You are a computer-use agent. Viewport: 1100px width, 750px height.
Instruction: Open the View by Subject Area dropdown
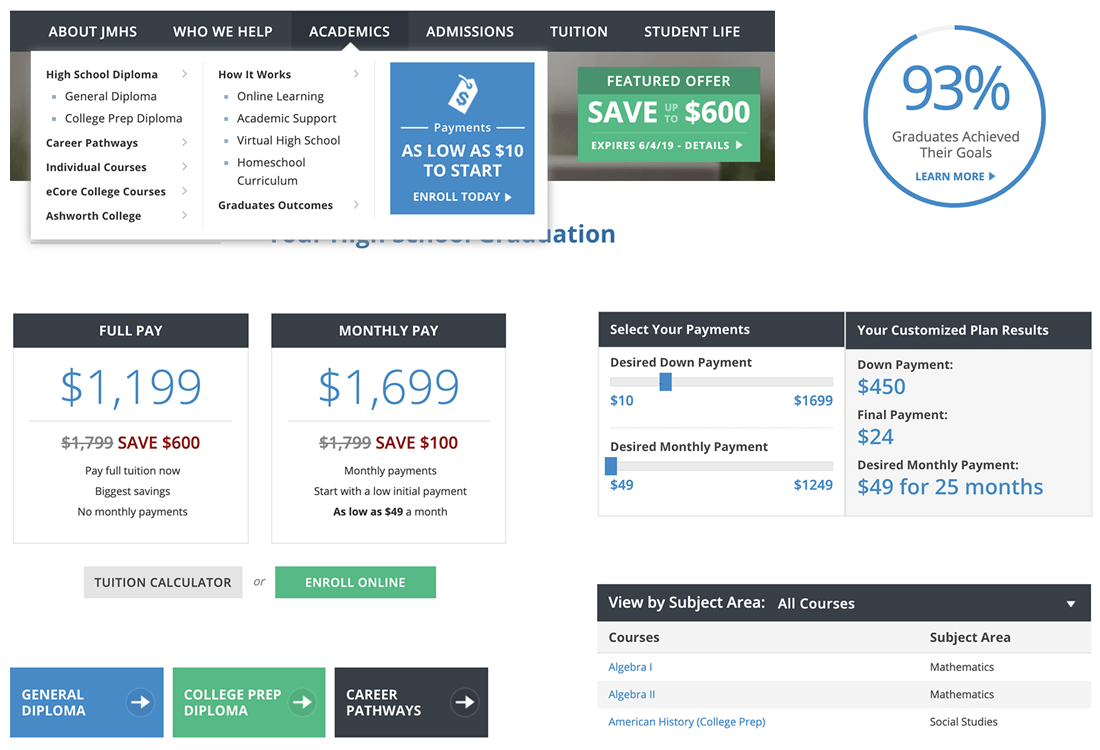tap(1070, 604)
